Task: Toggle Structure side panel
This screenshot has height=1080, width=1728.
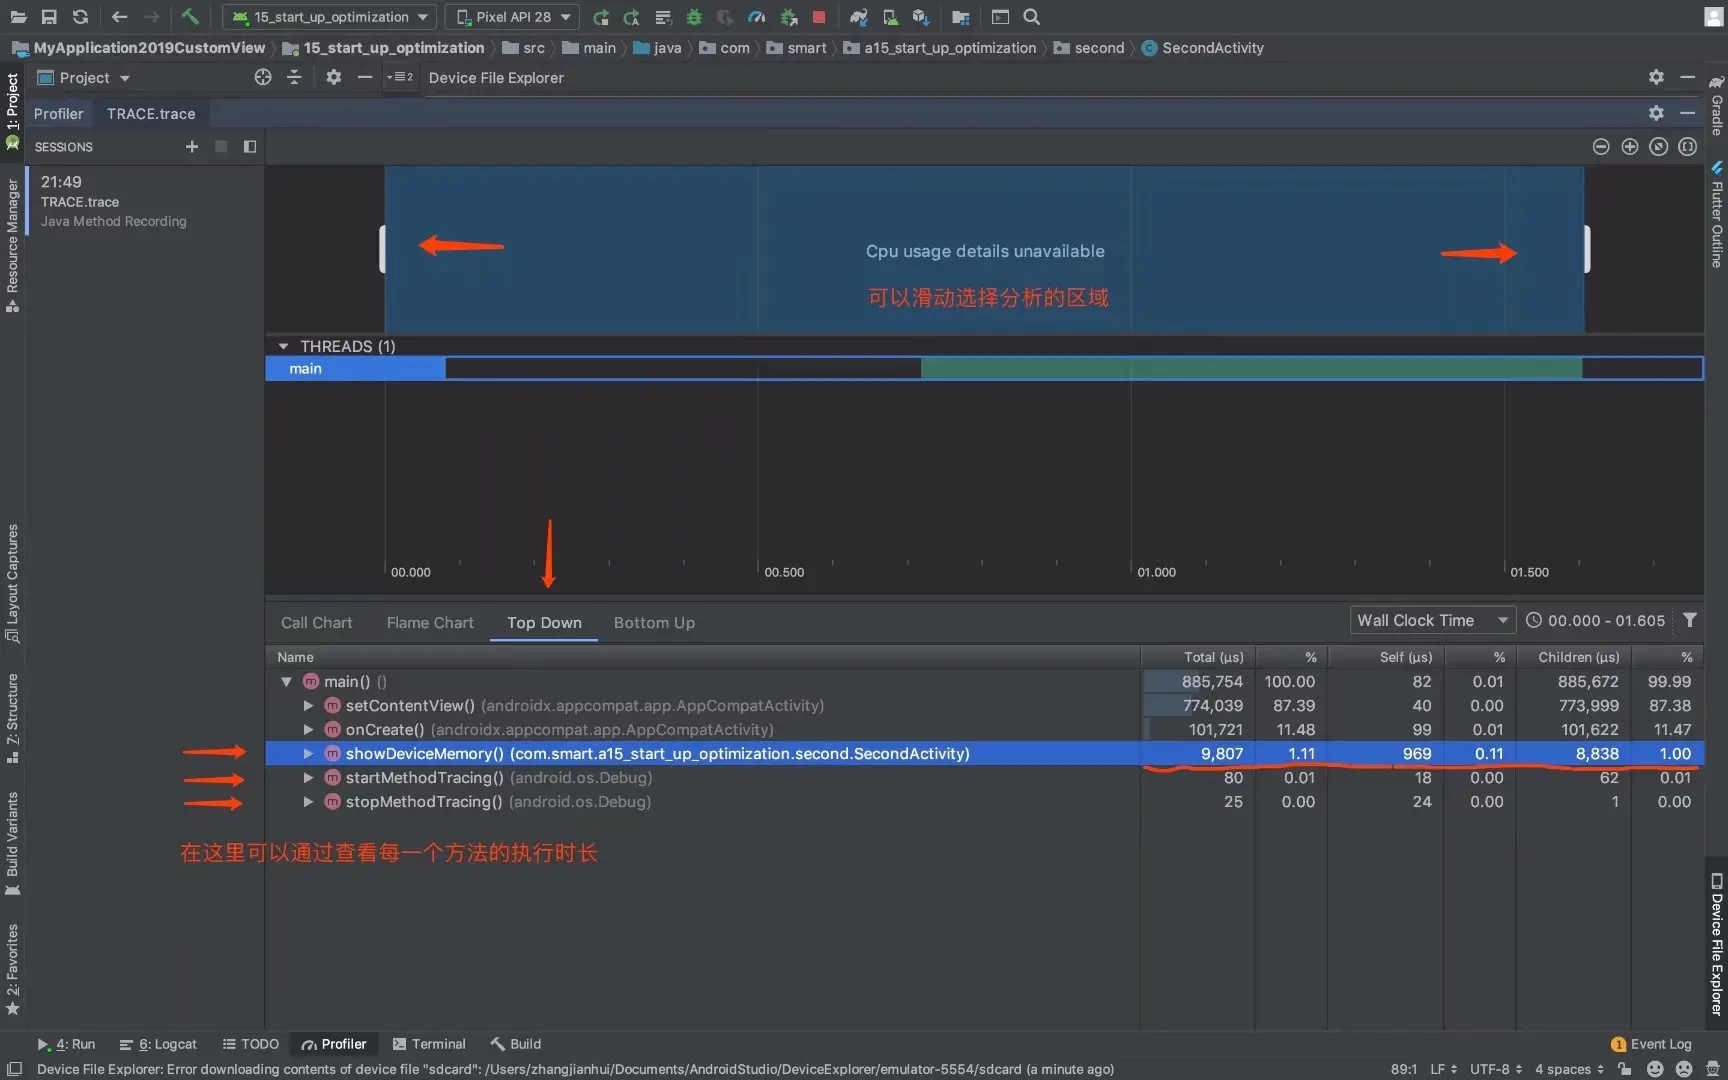Action: click(13, 718)
